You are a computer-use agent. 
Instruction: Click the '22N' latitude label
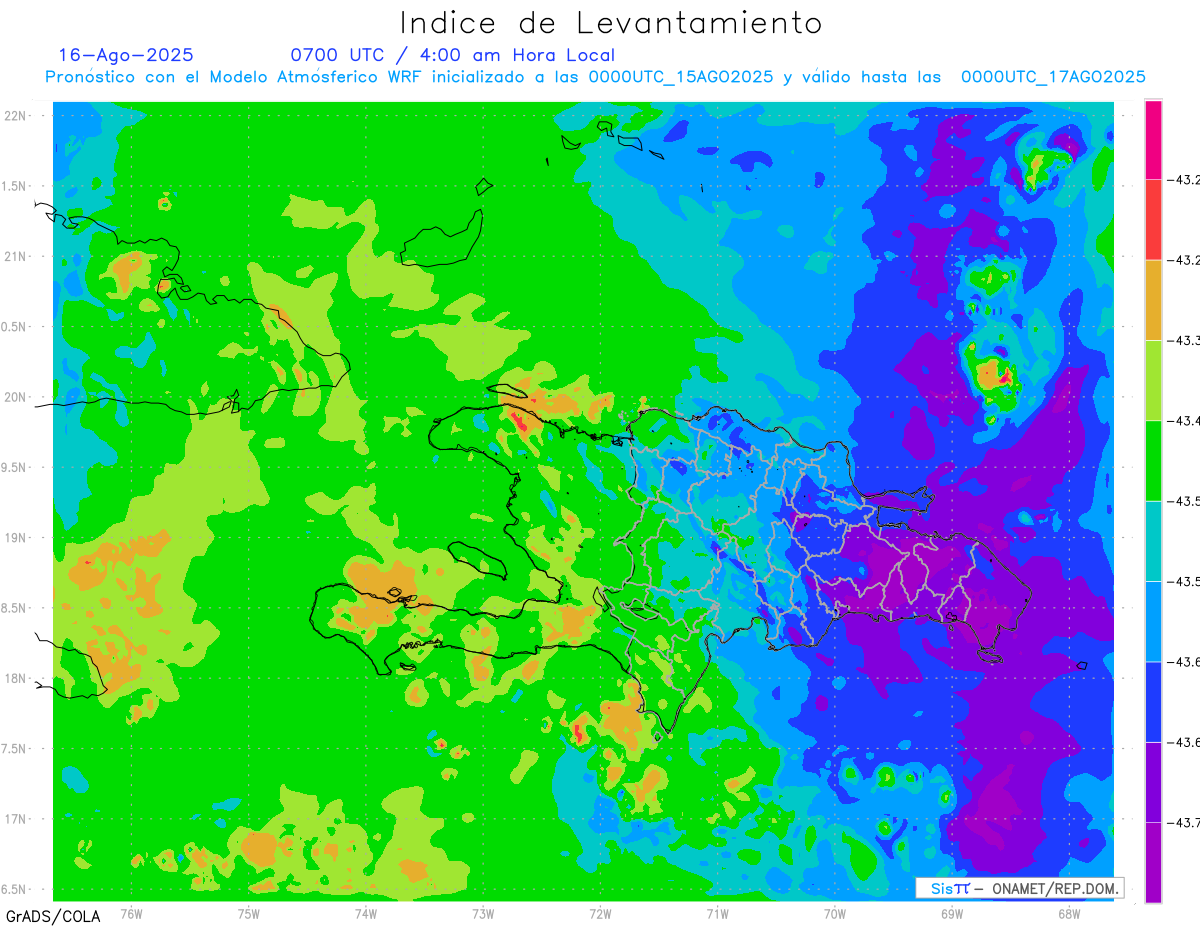15,116
